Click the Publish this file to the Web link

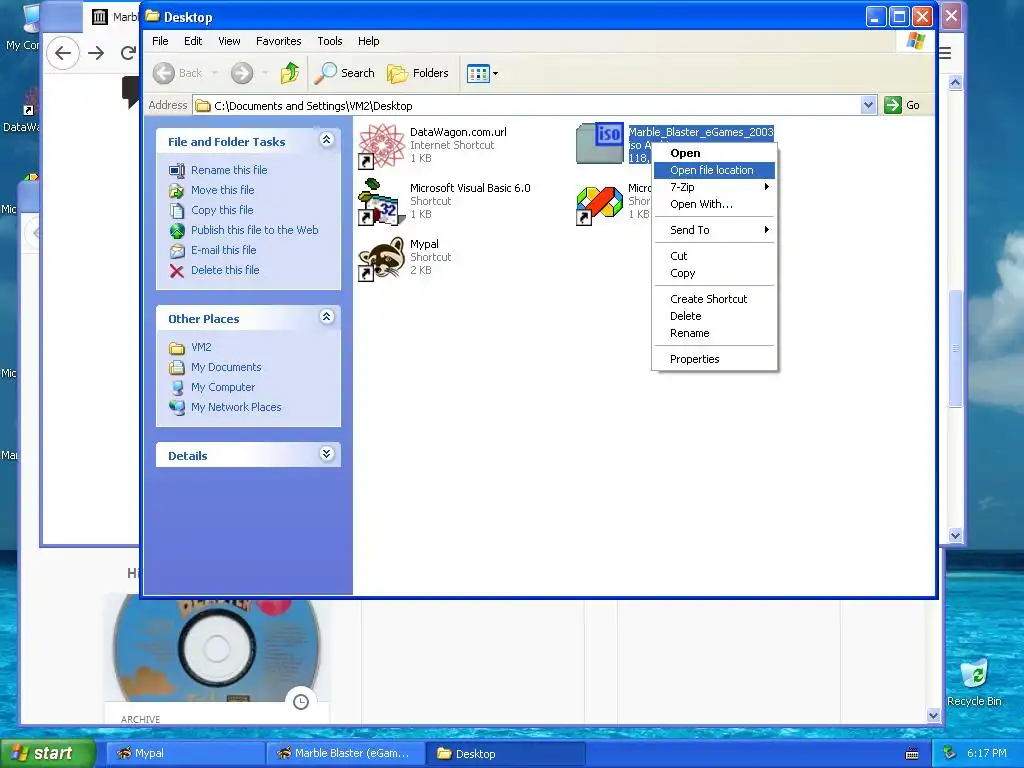click(x=255, y=231)
